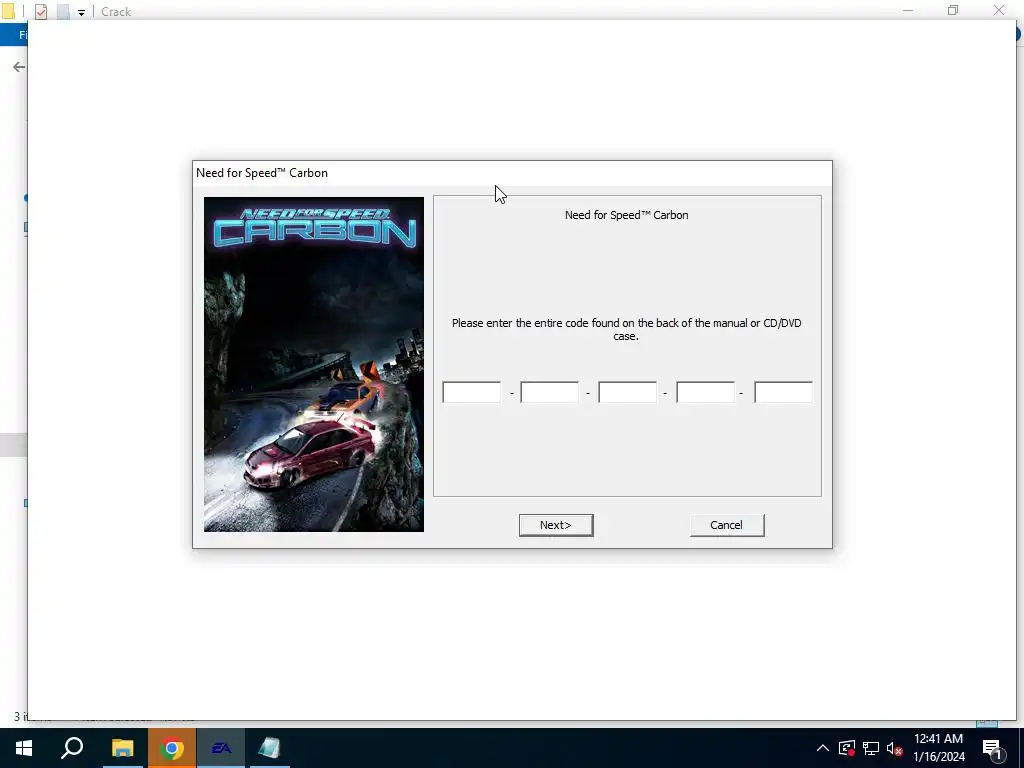Click the Next> button in installer
This screenshot has height=768, width=1024.
[x=556, y=525]
